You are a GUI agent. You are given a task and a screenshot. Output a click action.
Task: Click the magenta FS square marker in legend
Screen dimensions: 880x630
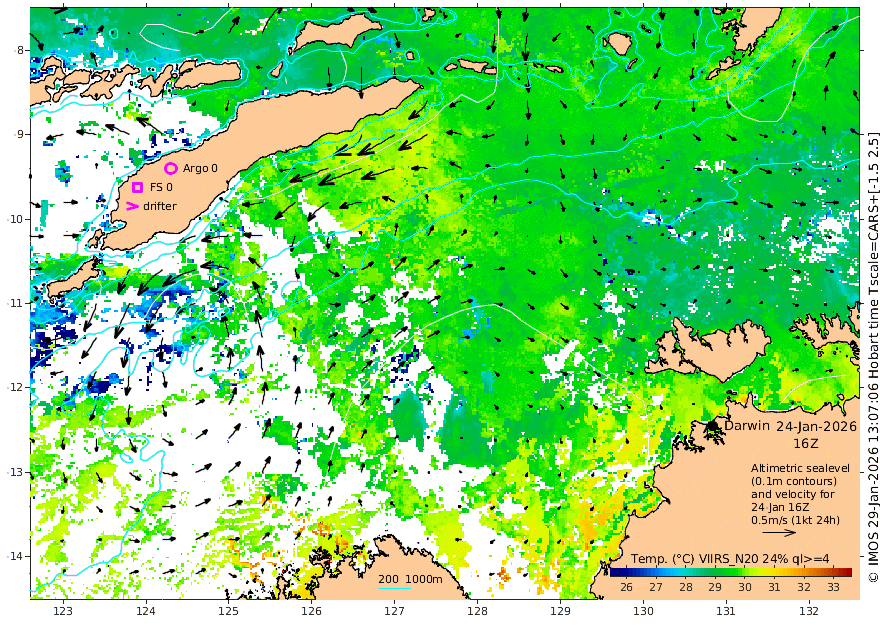(x=138, y=187)
